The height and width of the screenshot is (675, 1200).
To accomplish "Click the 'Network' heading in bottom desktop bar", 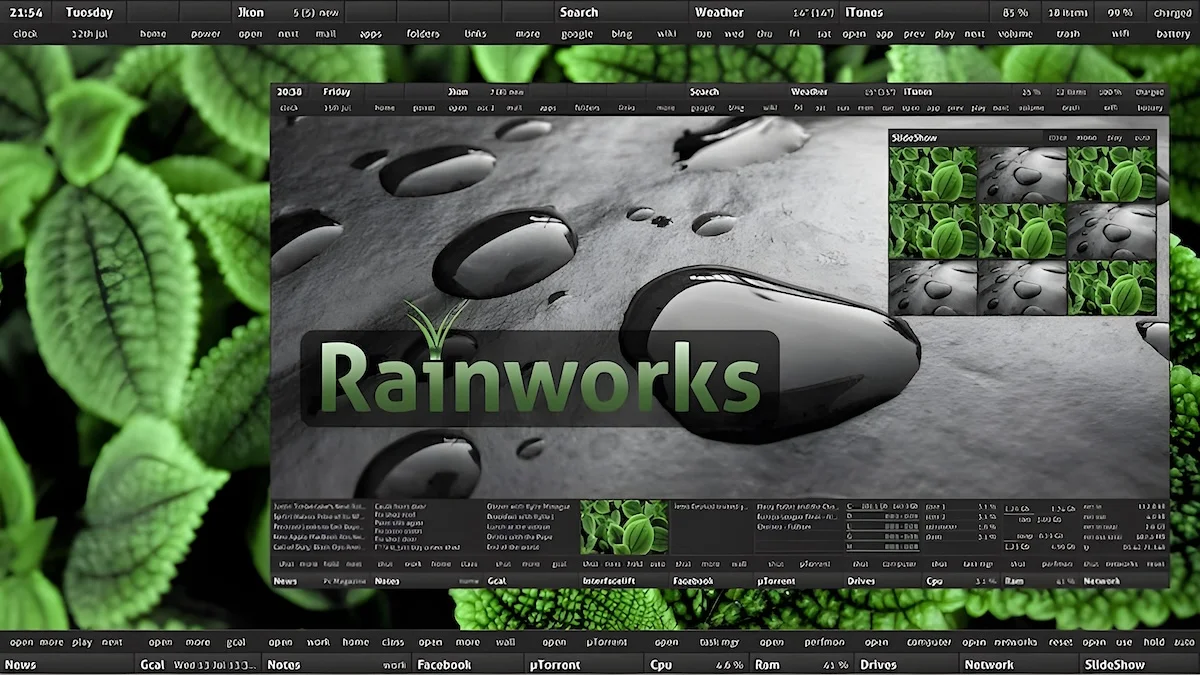I will click(x=989, y=664).
